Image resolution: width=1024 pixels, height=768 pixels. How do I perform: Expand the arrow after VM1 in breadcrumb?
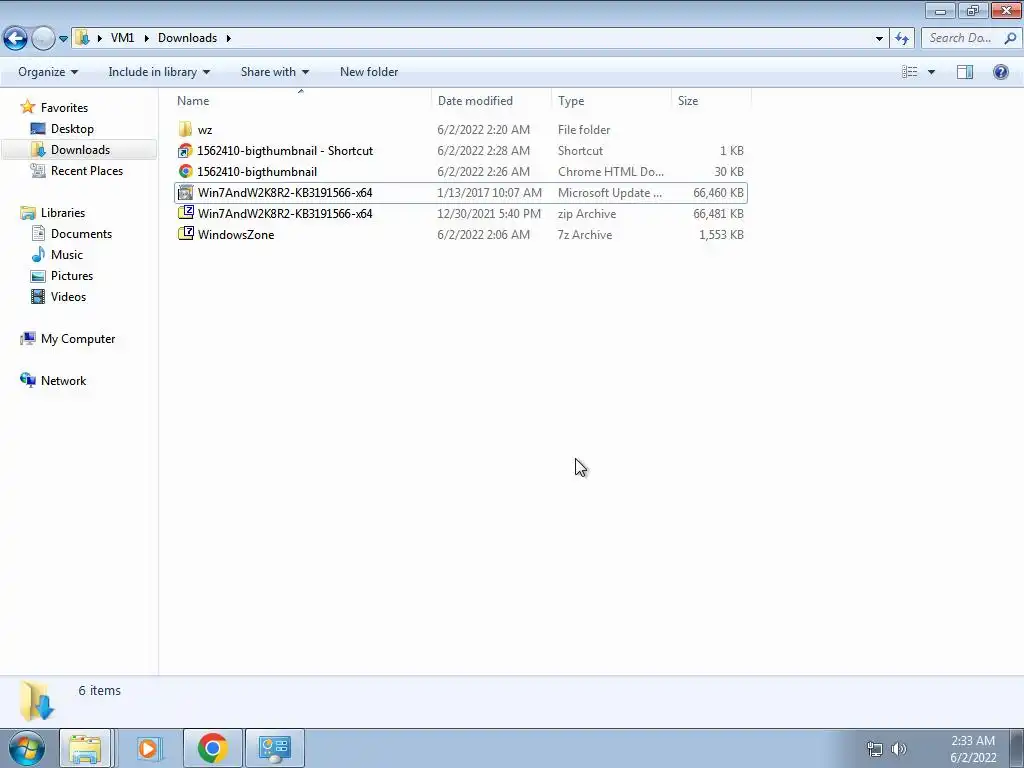click(146, 38)
